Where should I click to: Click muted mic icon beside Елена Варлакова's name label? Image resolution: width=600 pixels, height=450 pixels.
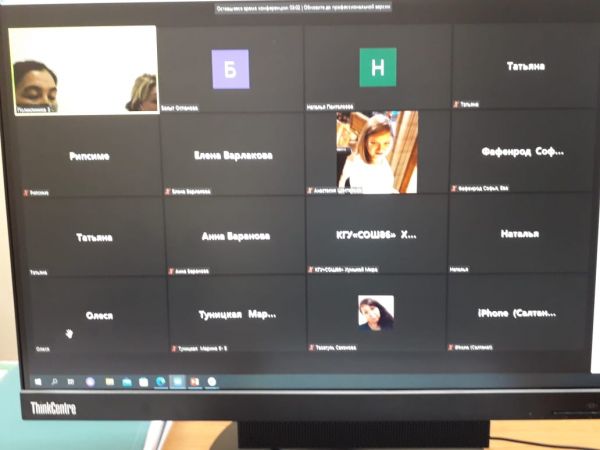tap(170, 189)
